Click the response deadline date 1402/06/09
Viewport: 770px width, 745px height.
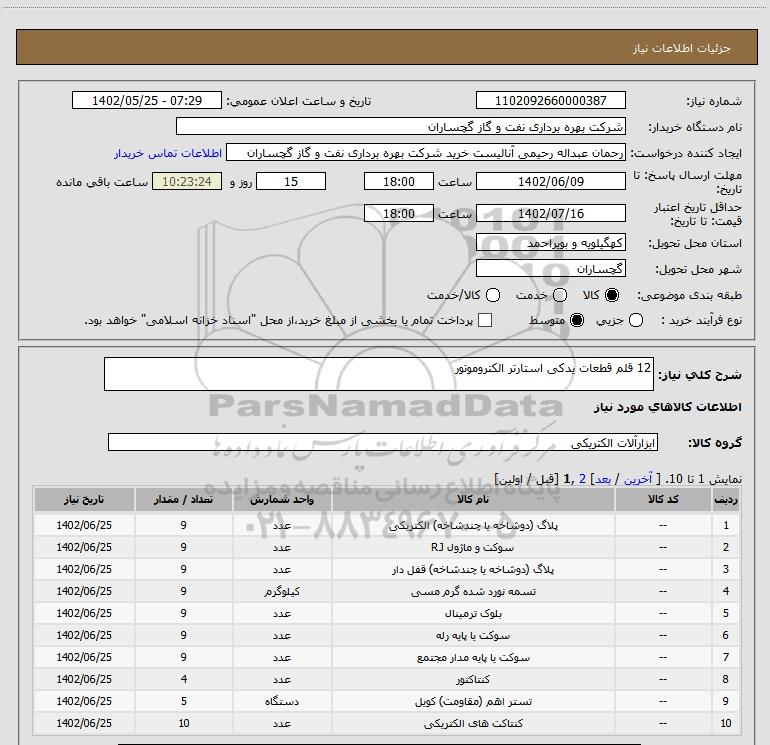pos(550,181)
